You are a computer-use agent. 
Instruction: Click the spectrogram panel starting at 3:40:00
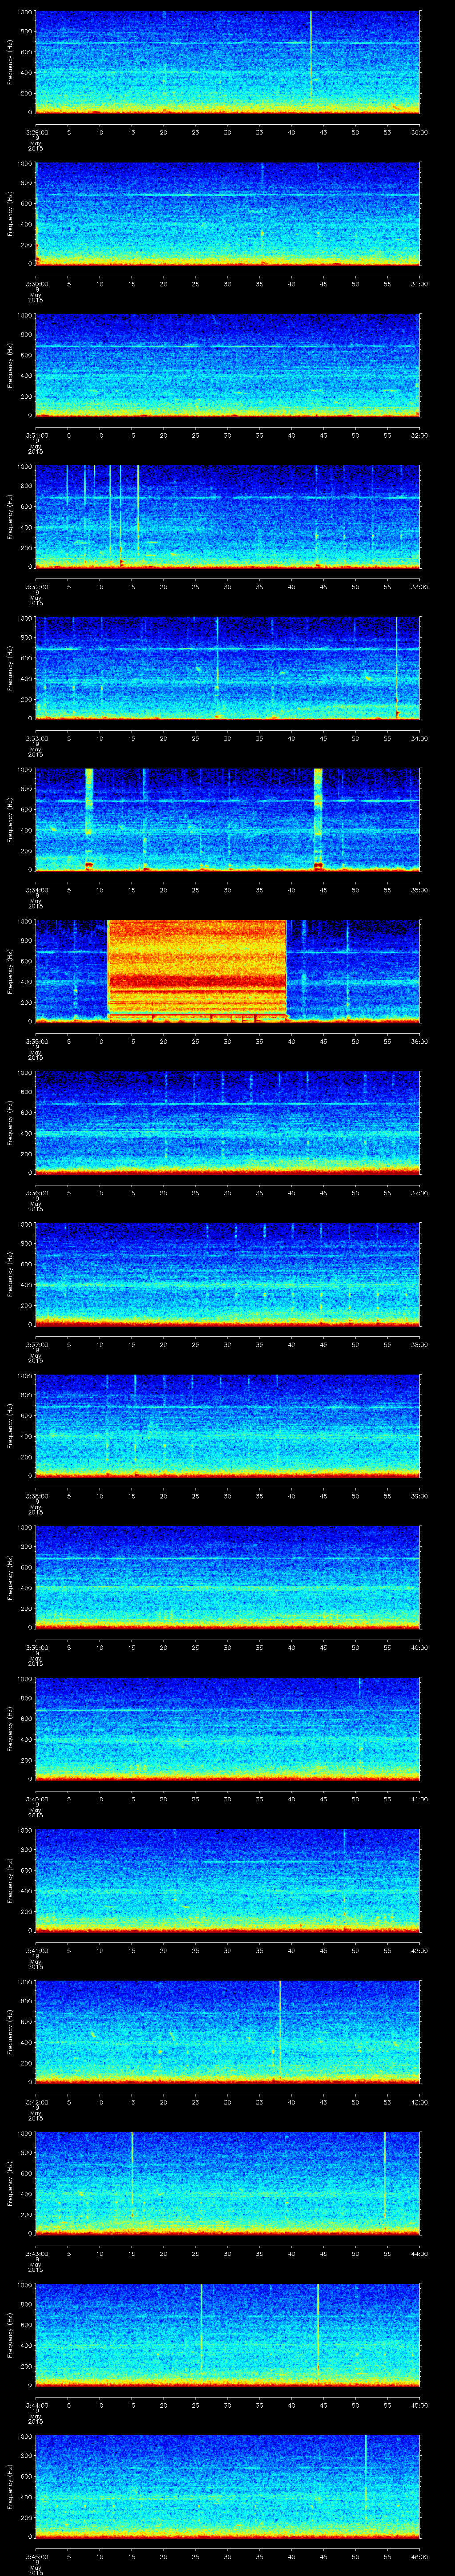pyautogui.click(x=228, y=1729)
